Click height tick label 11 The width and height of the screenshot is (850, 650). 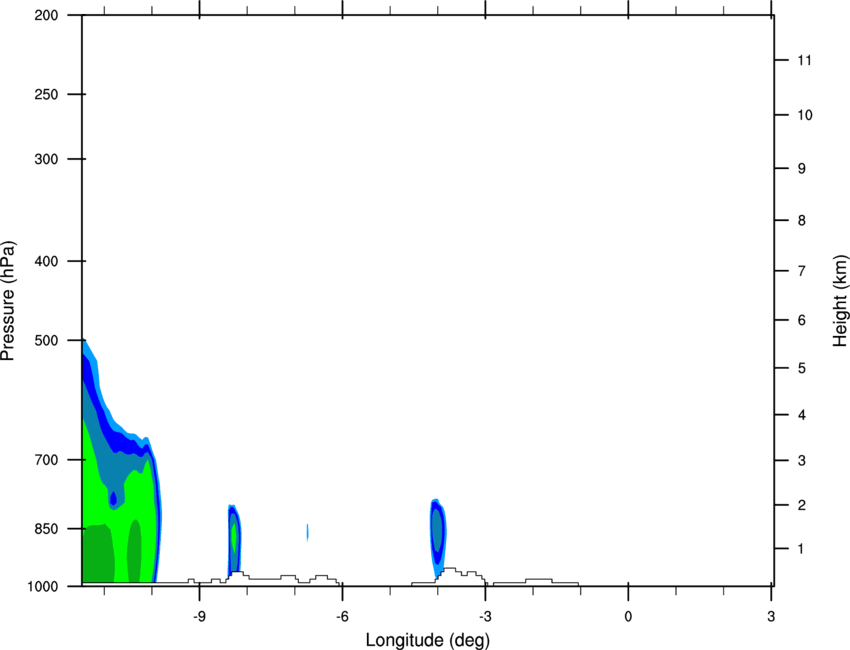pos(804,60)
